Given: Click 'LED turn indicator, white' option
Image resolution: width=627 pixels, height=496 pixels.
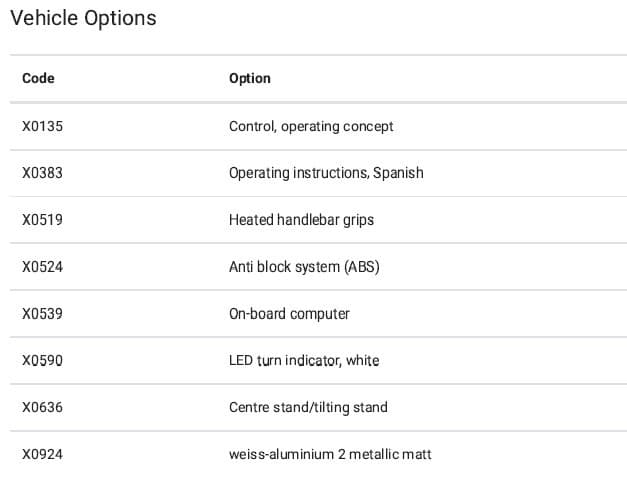Looking at the screenshot, I should click(304, 361).
